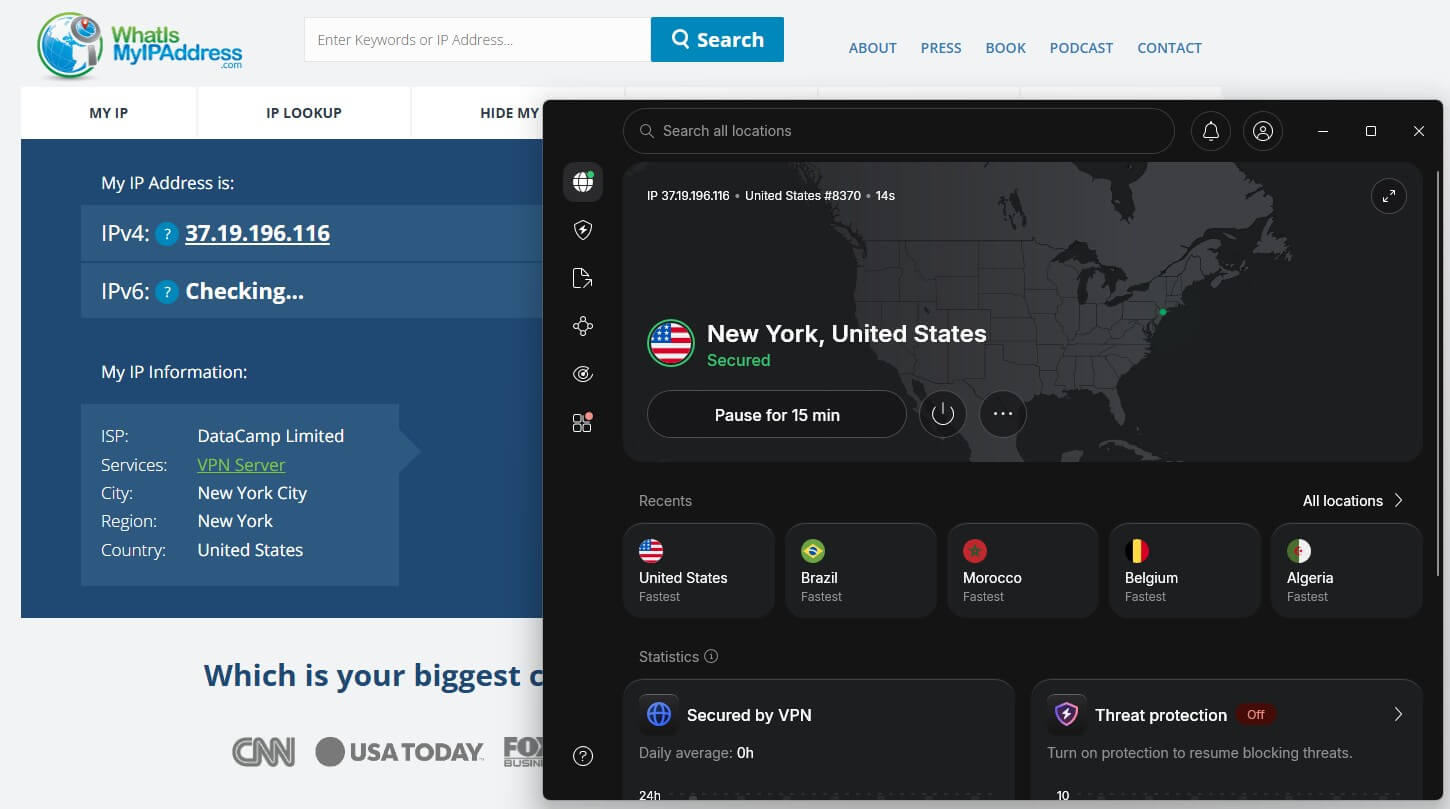This screenshot has height=809, width=1450.
Task: Click the Secured by VPN globe icon
Action: pyautogui.click(x=659, y=714)
